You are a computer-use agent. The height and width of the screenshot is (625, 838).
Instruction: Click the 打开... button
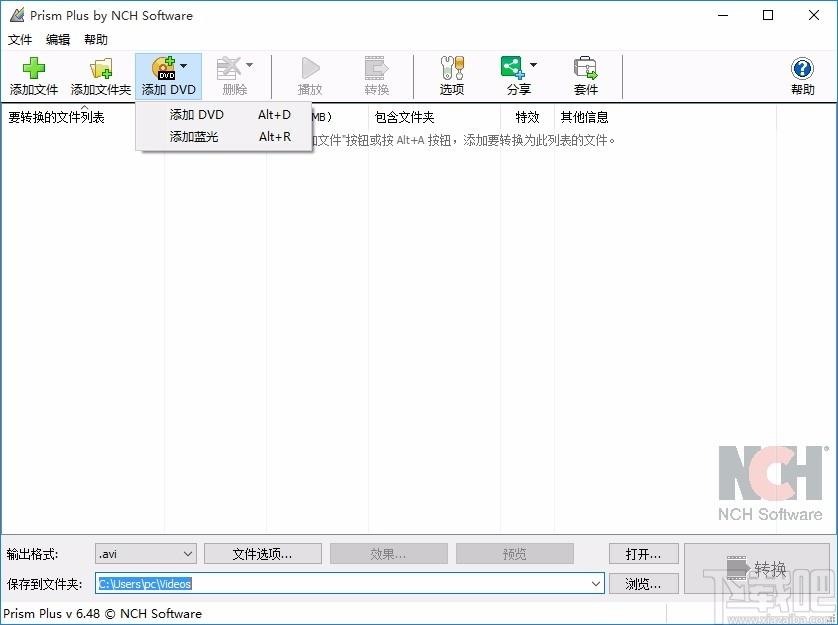(643, 554)
